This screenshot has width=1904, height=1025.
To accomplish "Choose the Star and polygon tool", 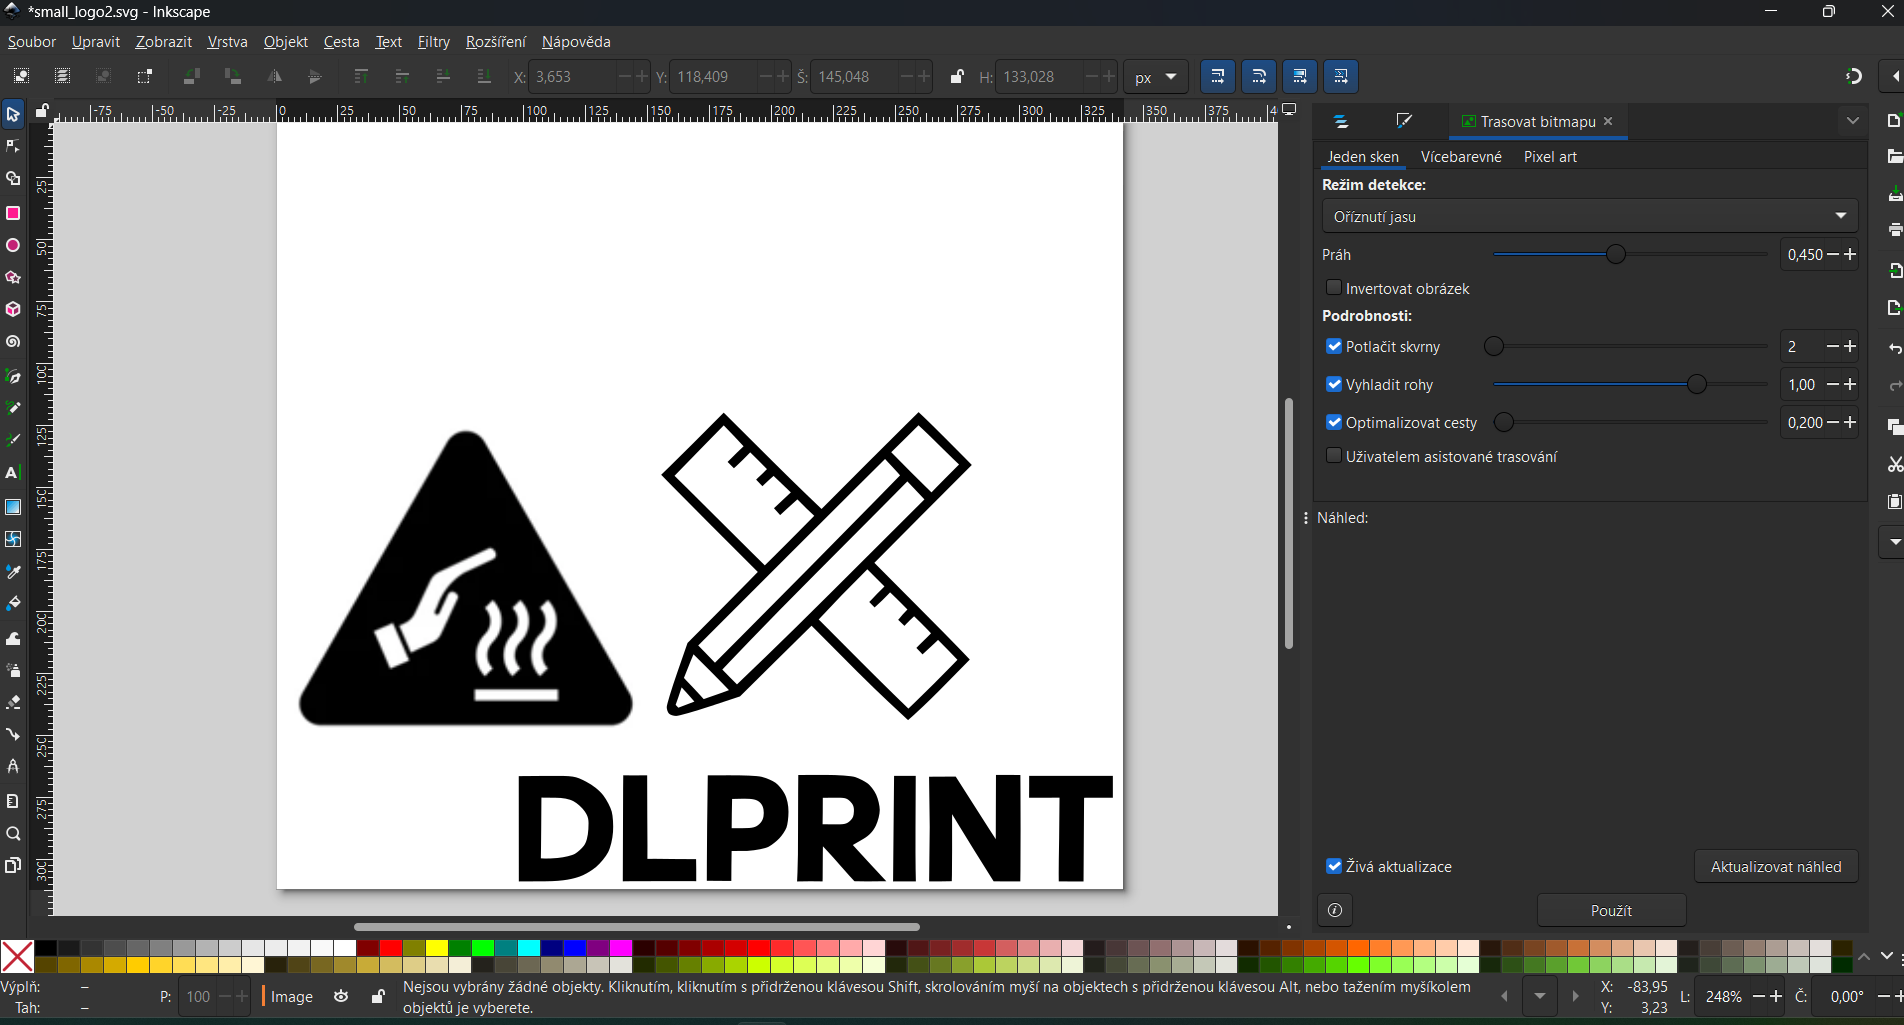I will coord(13,278).
